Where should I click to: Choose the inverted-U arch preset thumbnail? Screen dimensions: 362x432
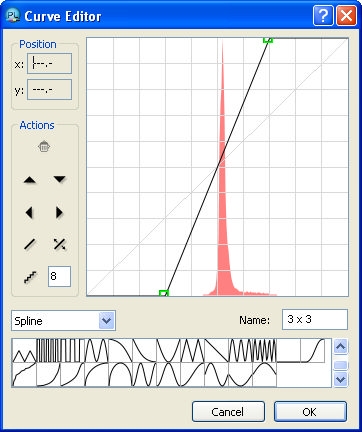121,375
